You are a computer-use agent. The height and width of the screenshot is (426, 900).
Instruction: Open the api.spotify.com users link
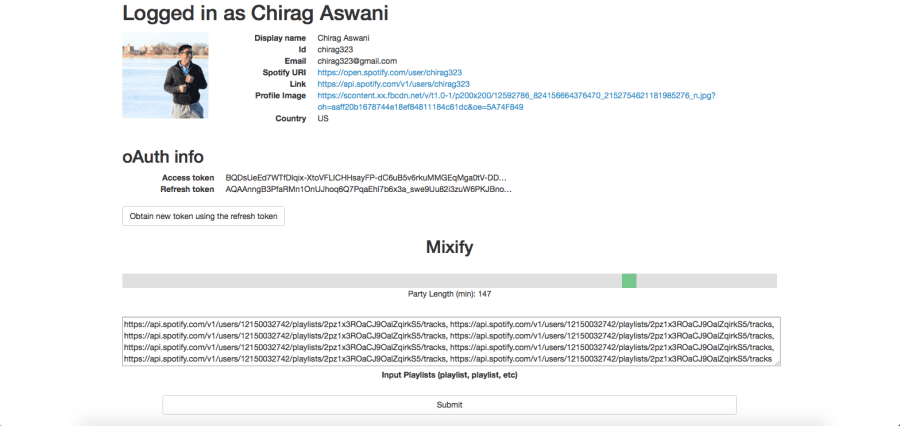[393, 84]
